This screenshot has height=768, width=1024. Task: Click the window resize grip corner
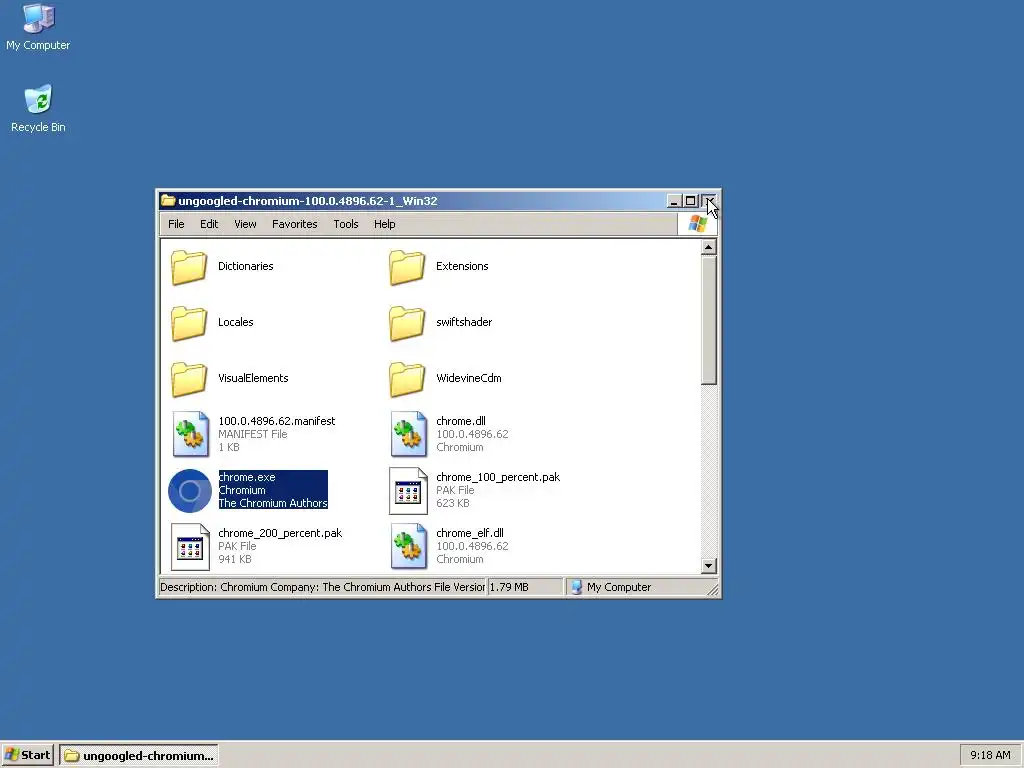[x=713, y=590]
